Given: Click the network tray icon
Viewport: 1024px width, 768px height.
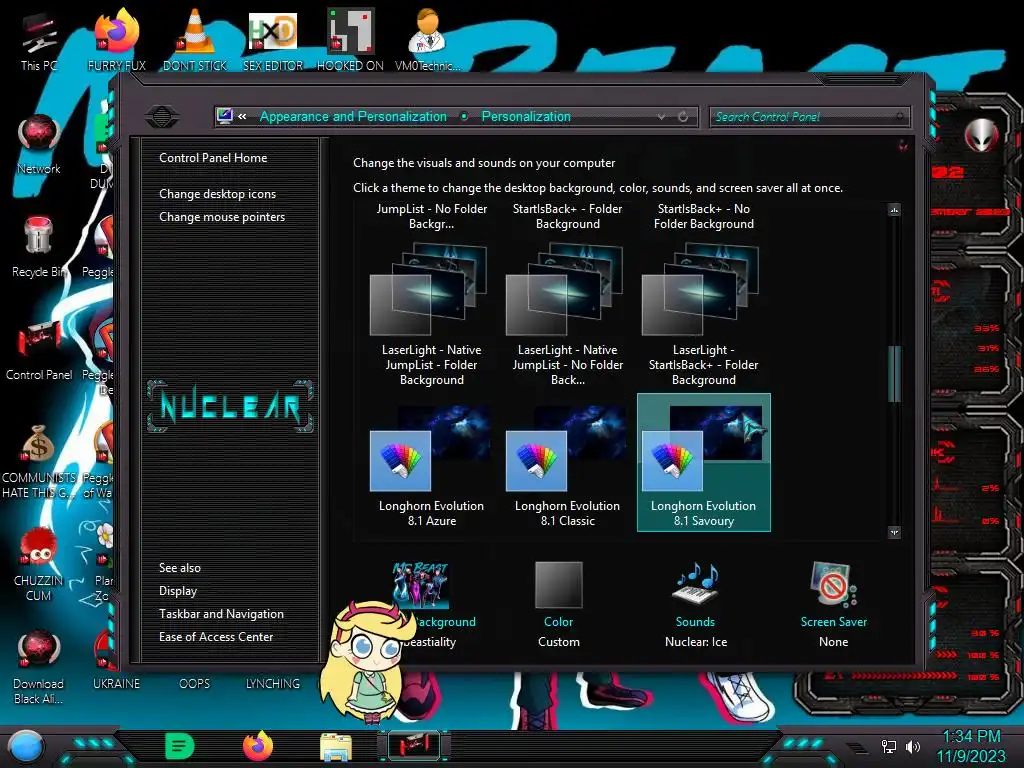Looking at the screenshot, I should (x=889, y=746).
